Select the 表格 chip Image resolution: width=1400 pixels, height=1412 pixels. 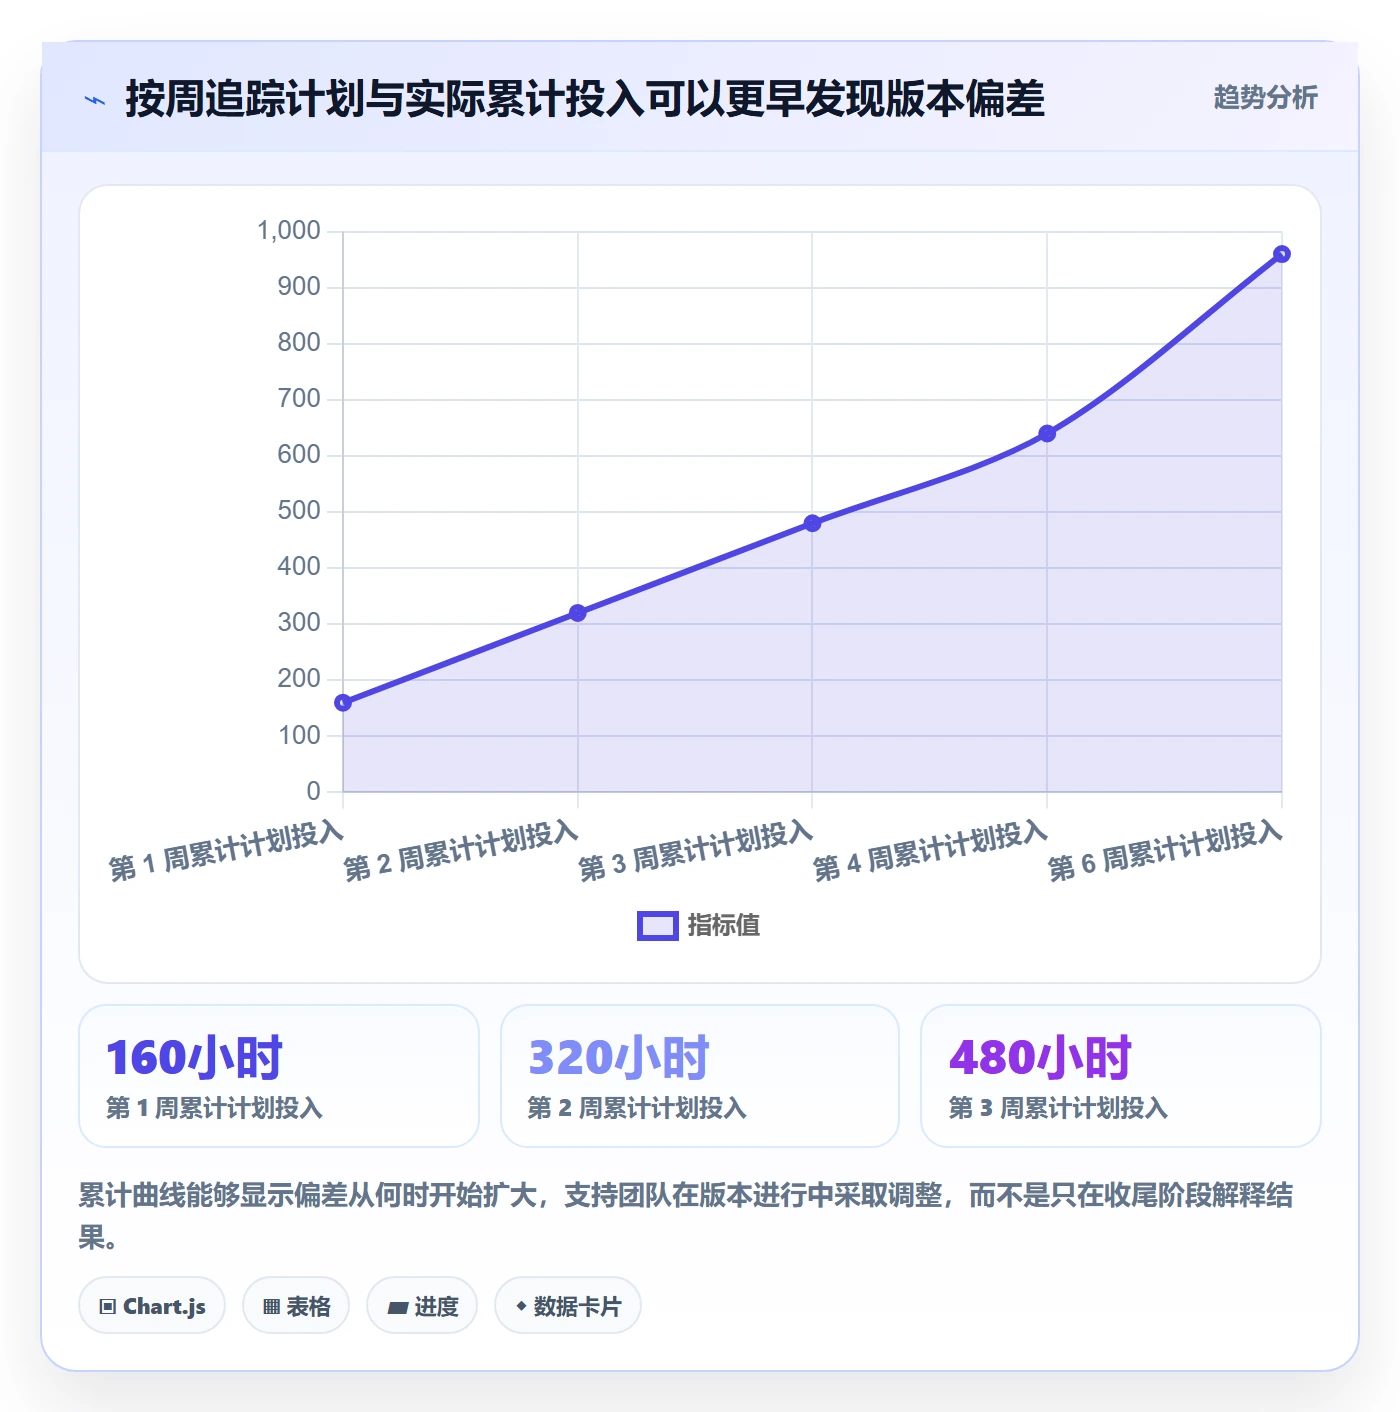pos(296,1306)
